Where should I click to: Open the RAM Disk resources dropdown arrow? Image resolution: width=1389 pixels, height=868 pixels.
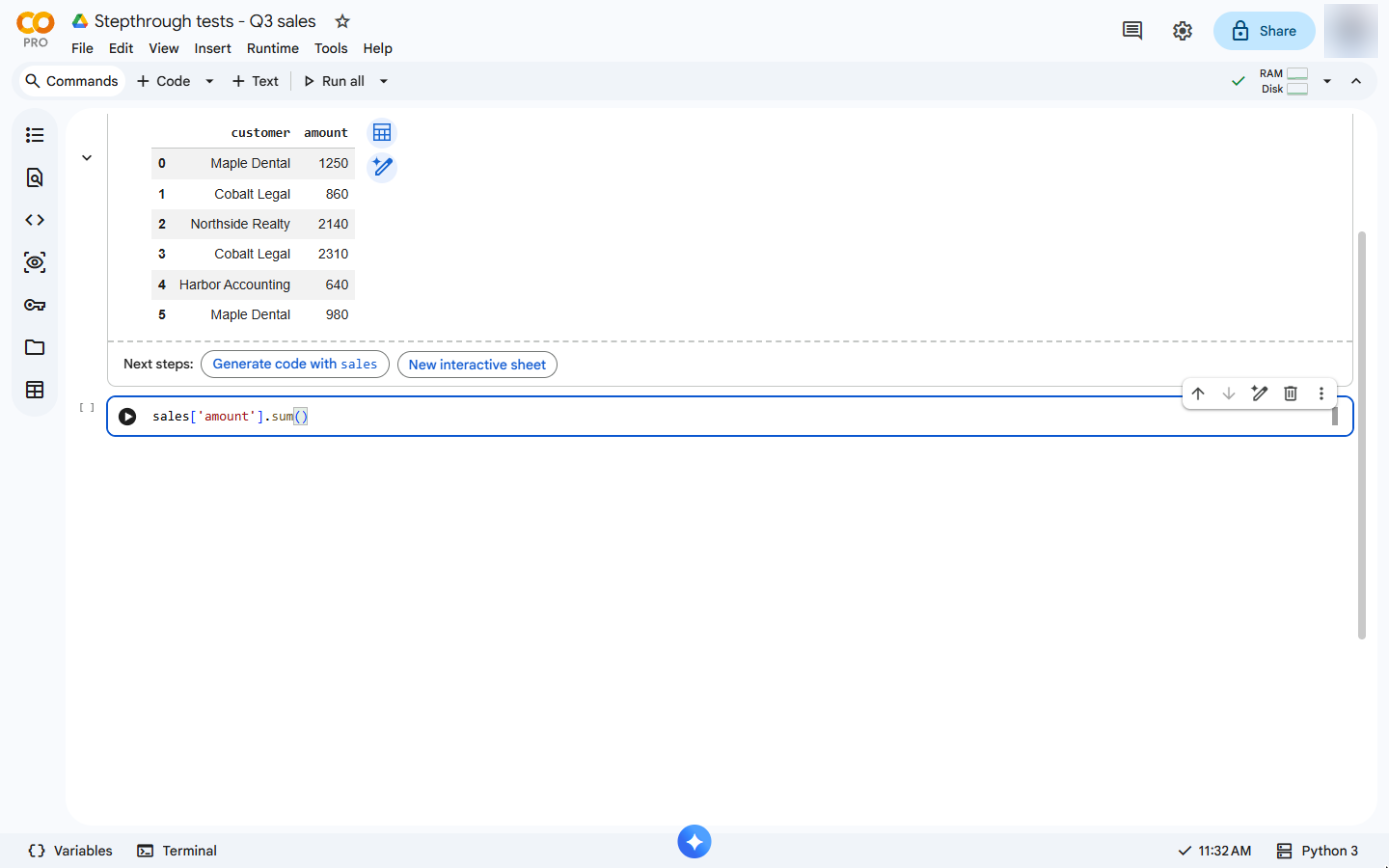tap(1327, 81)
